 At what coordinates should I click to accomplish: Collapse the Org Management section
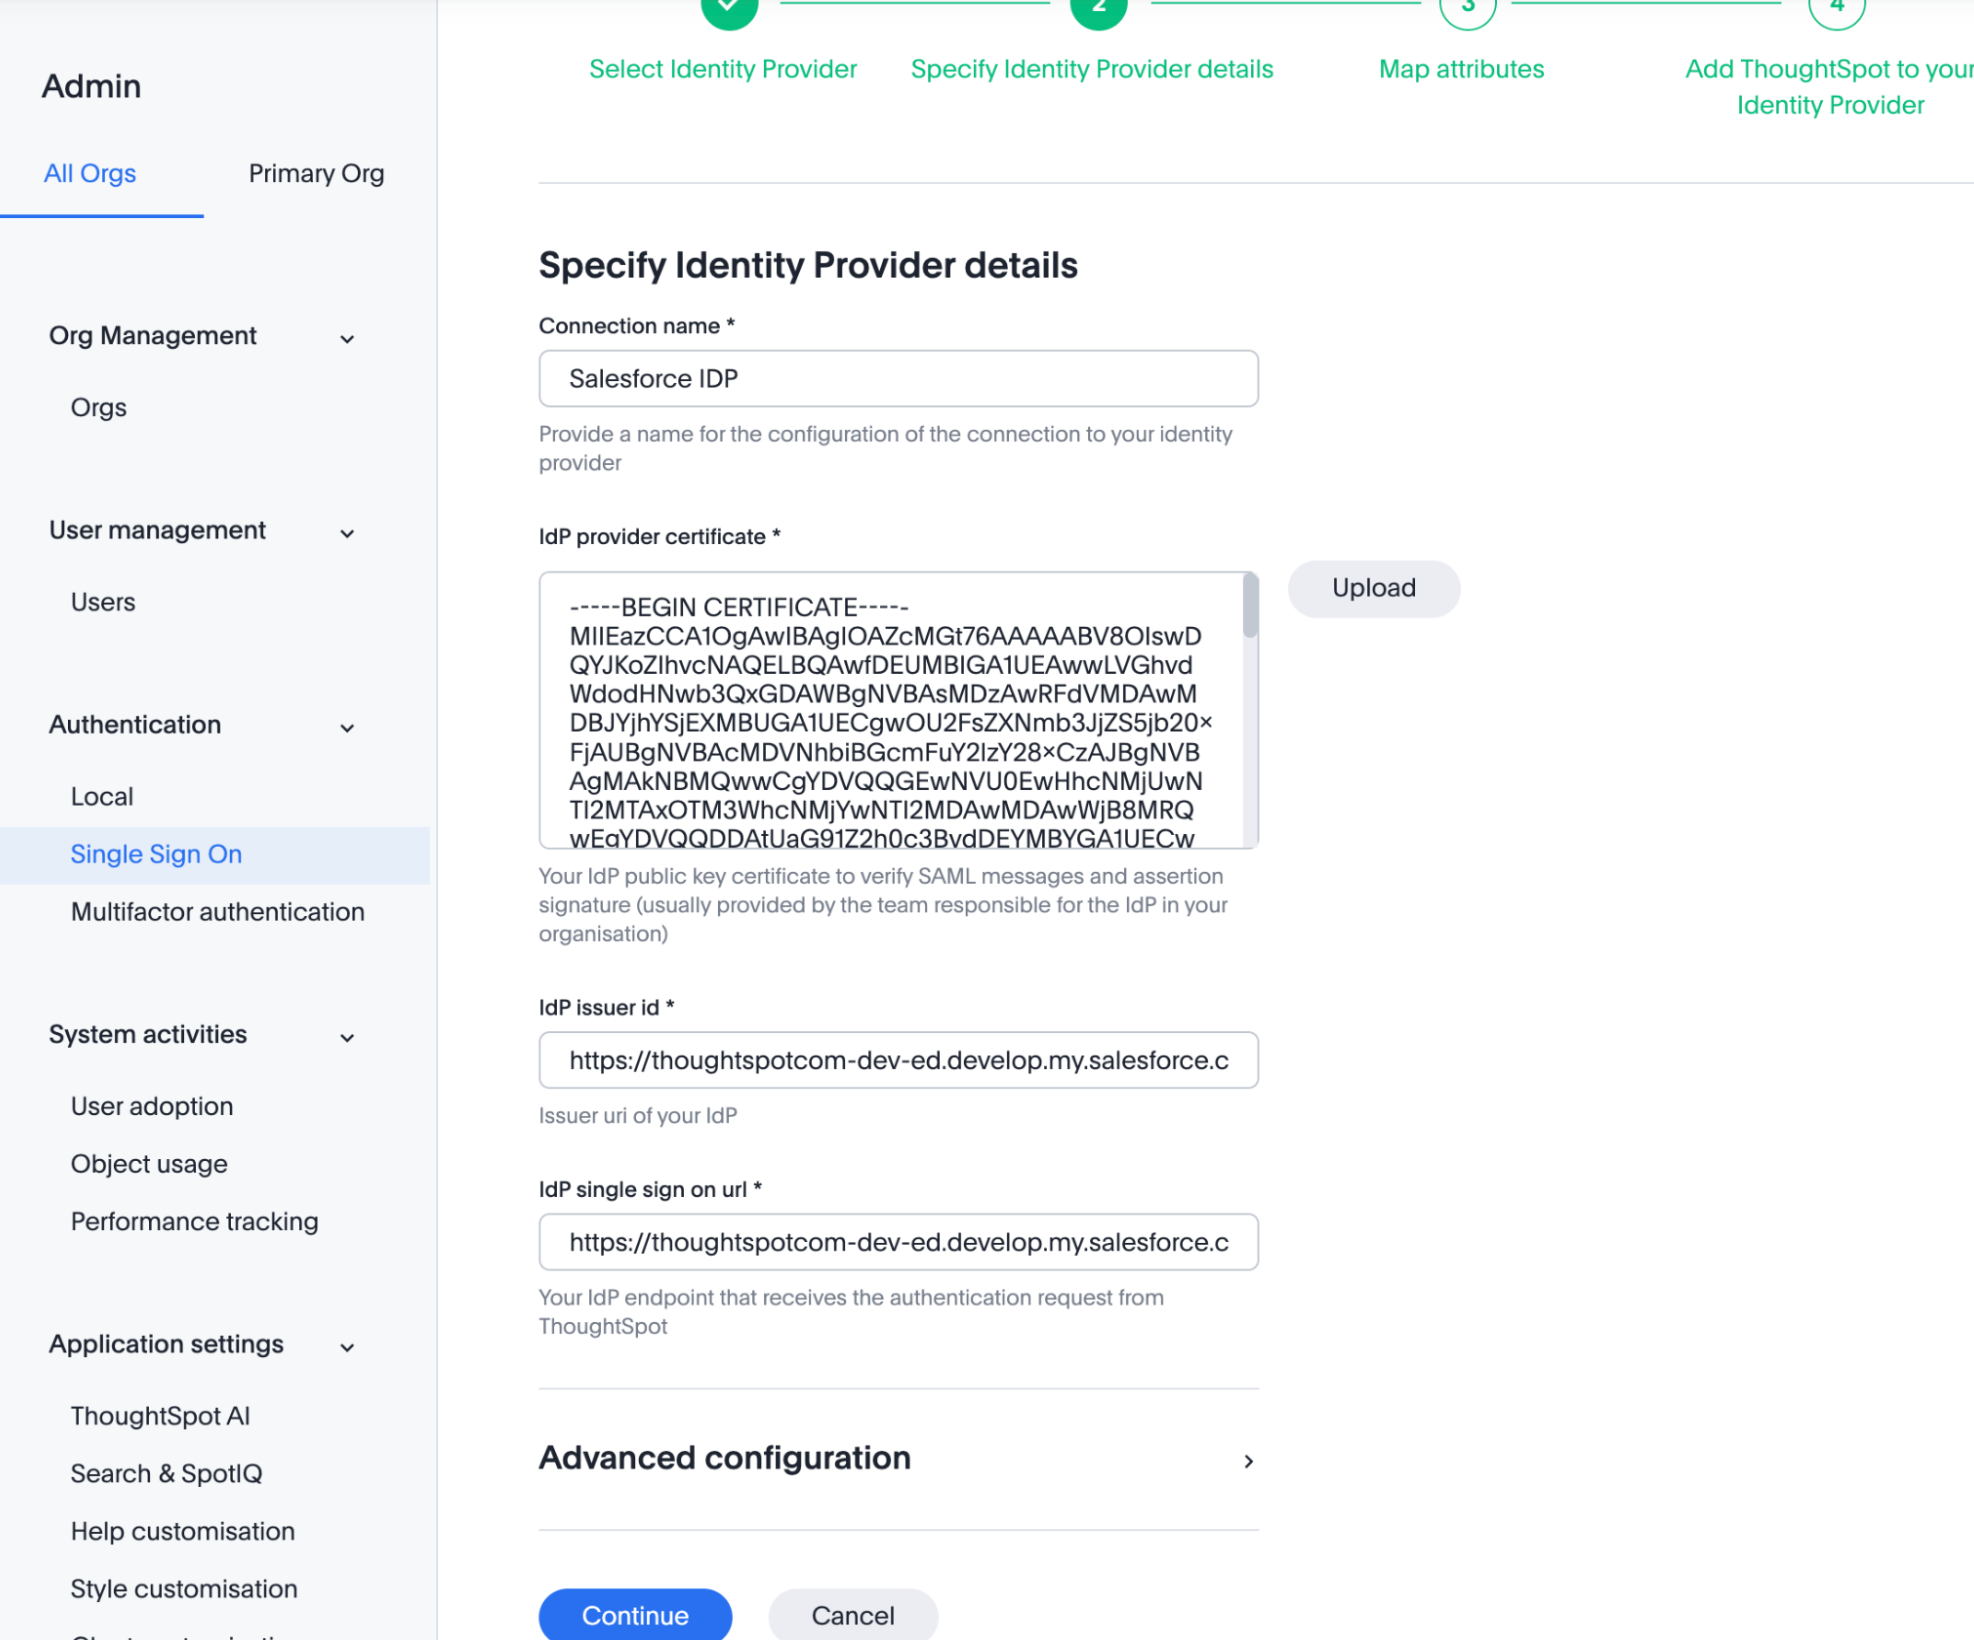click(347, 338)
